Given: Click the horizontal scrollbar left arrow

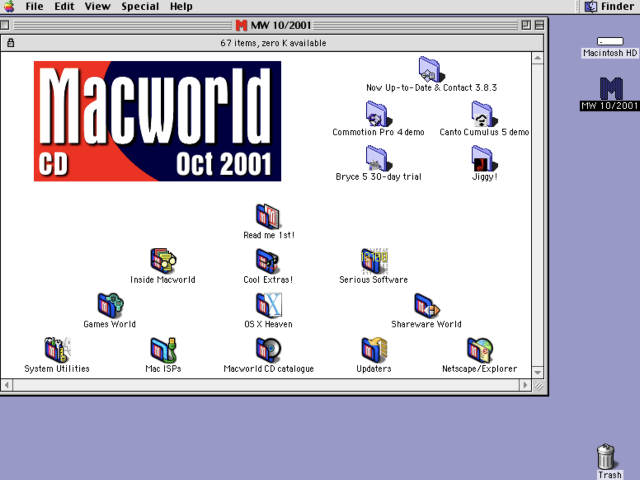Looking at the screenshot, I should pyautogui.click(x=7, y=385).
